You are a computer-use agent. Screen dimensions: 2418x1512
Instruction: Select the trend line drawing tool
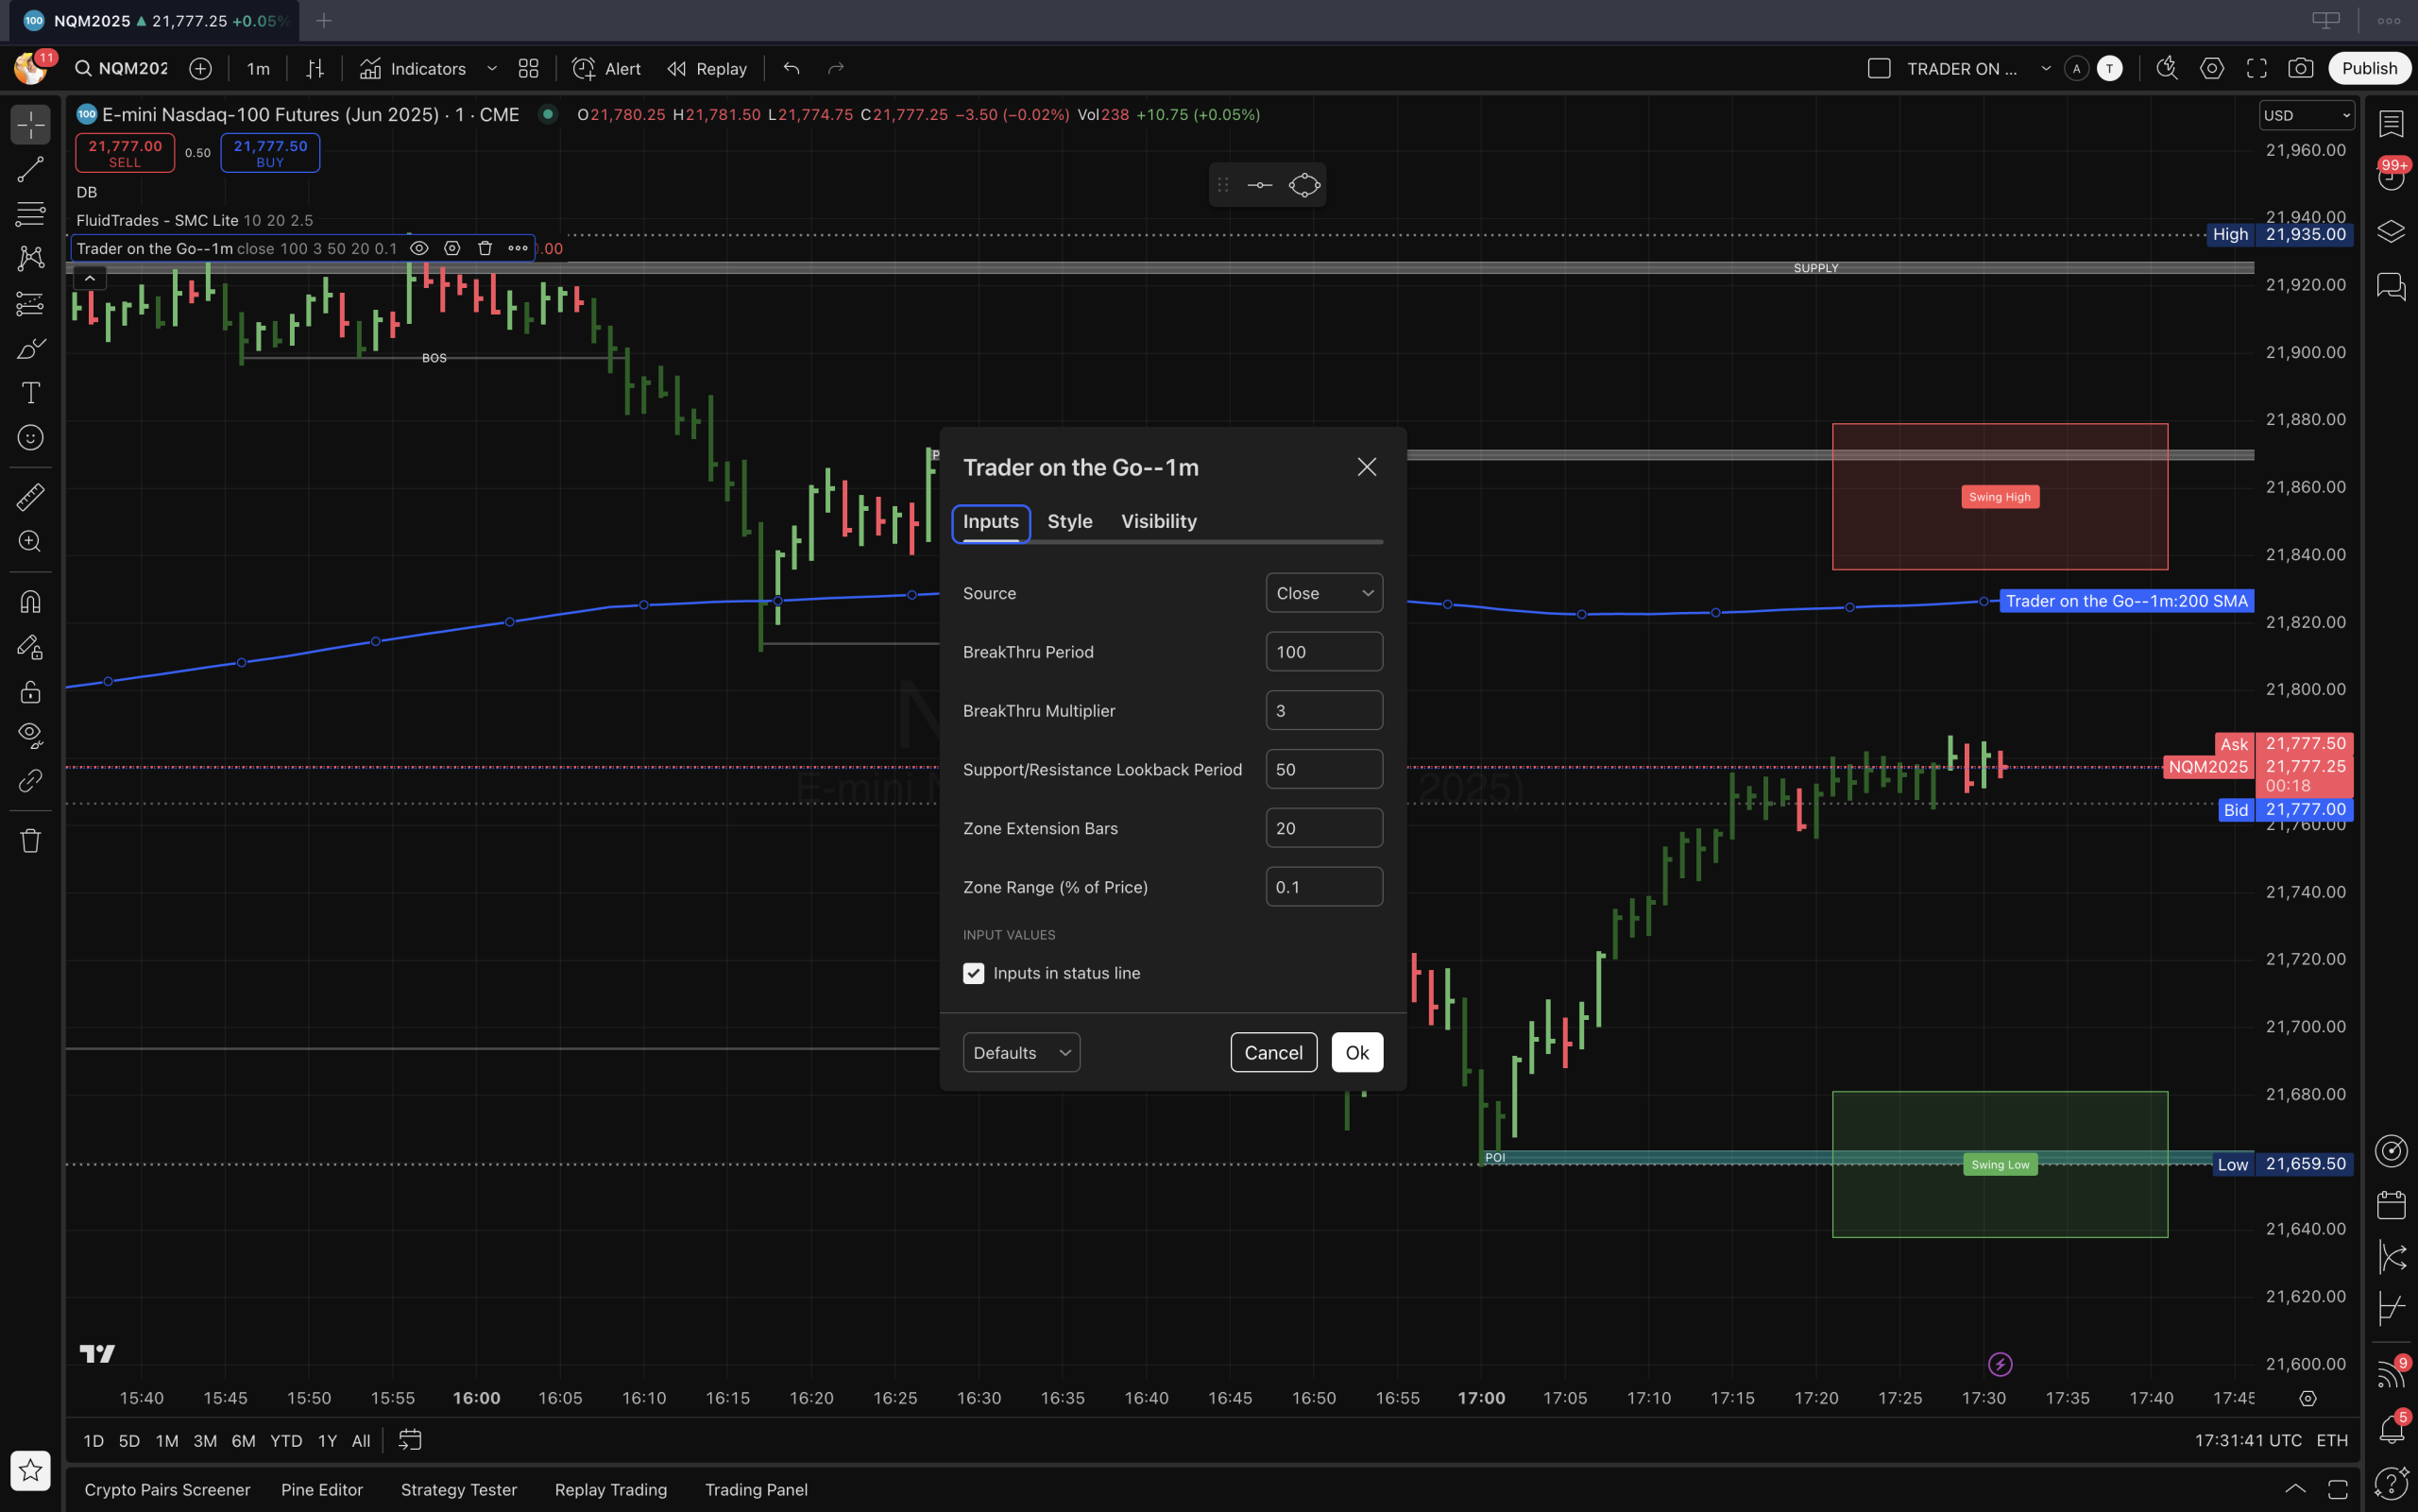tap(31, 169)
